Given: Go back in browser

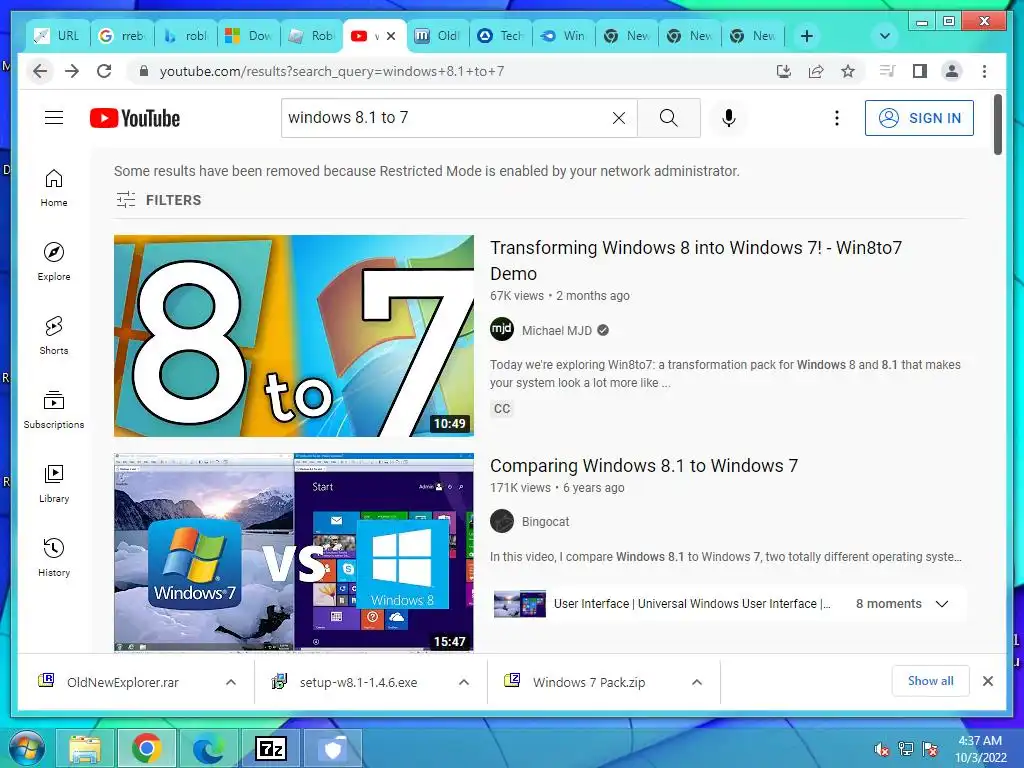Looking at the screenshot, I should [x=40, y=71].
